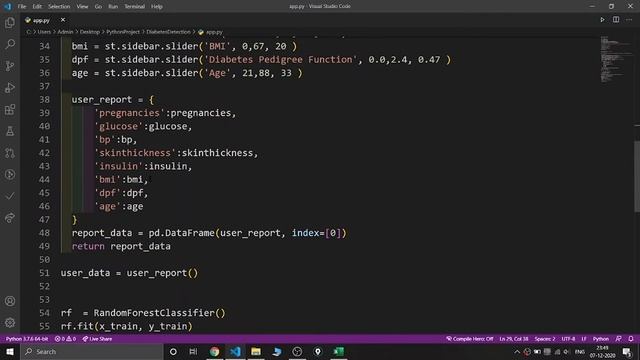Click Desktop in the breadcrumb path
Viewport: 640px width, 360px height.
(x=90, y=32)
